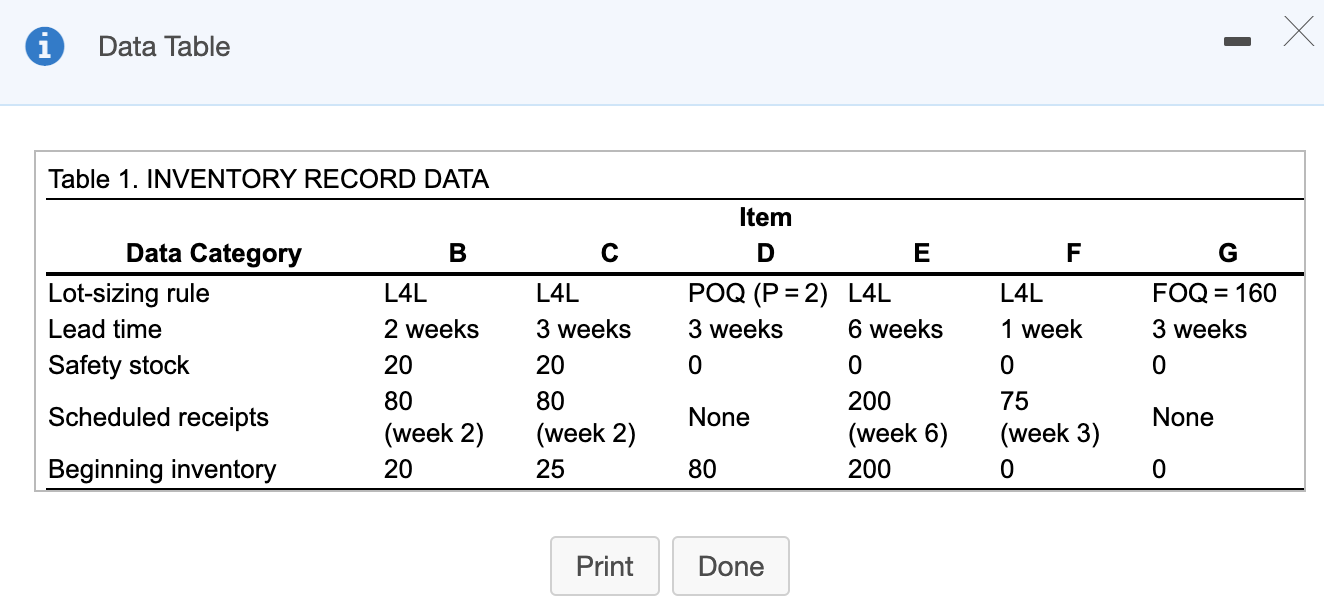Select the FOQ = 160 value
Viewport: 1324px width, 606px height.
[x=1213, y=293]
